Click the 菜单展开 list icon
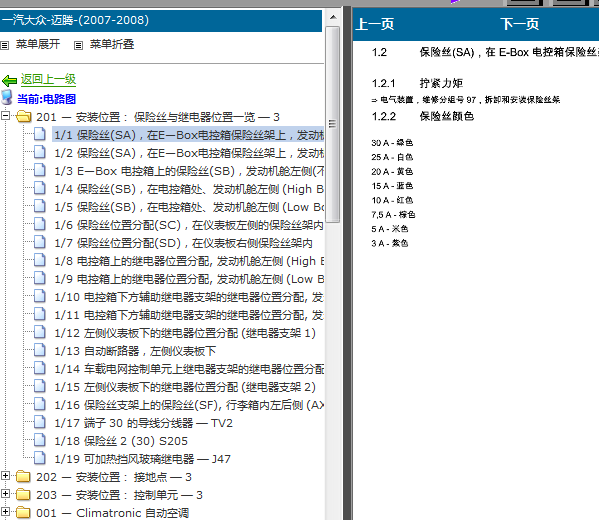The width and height of the screenshot is (599, 520). tap(5, 45)
